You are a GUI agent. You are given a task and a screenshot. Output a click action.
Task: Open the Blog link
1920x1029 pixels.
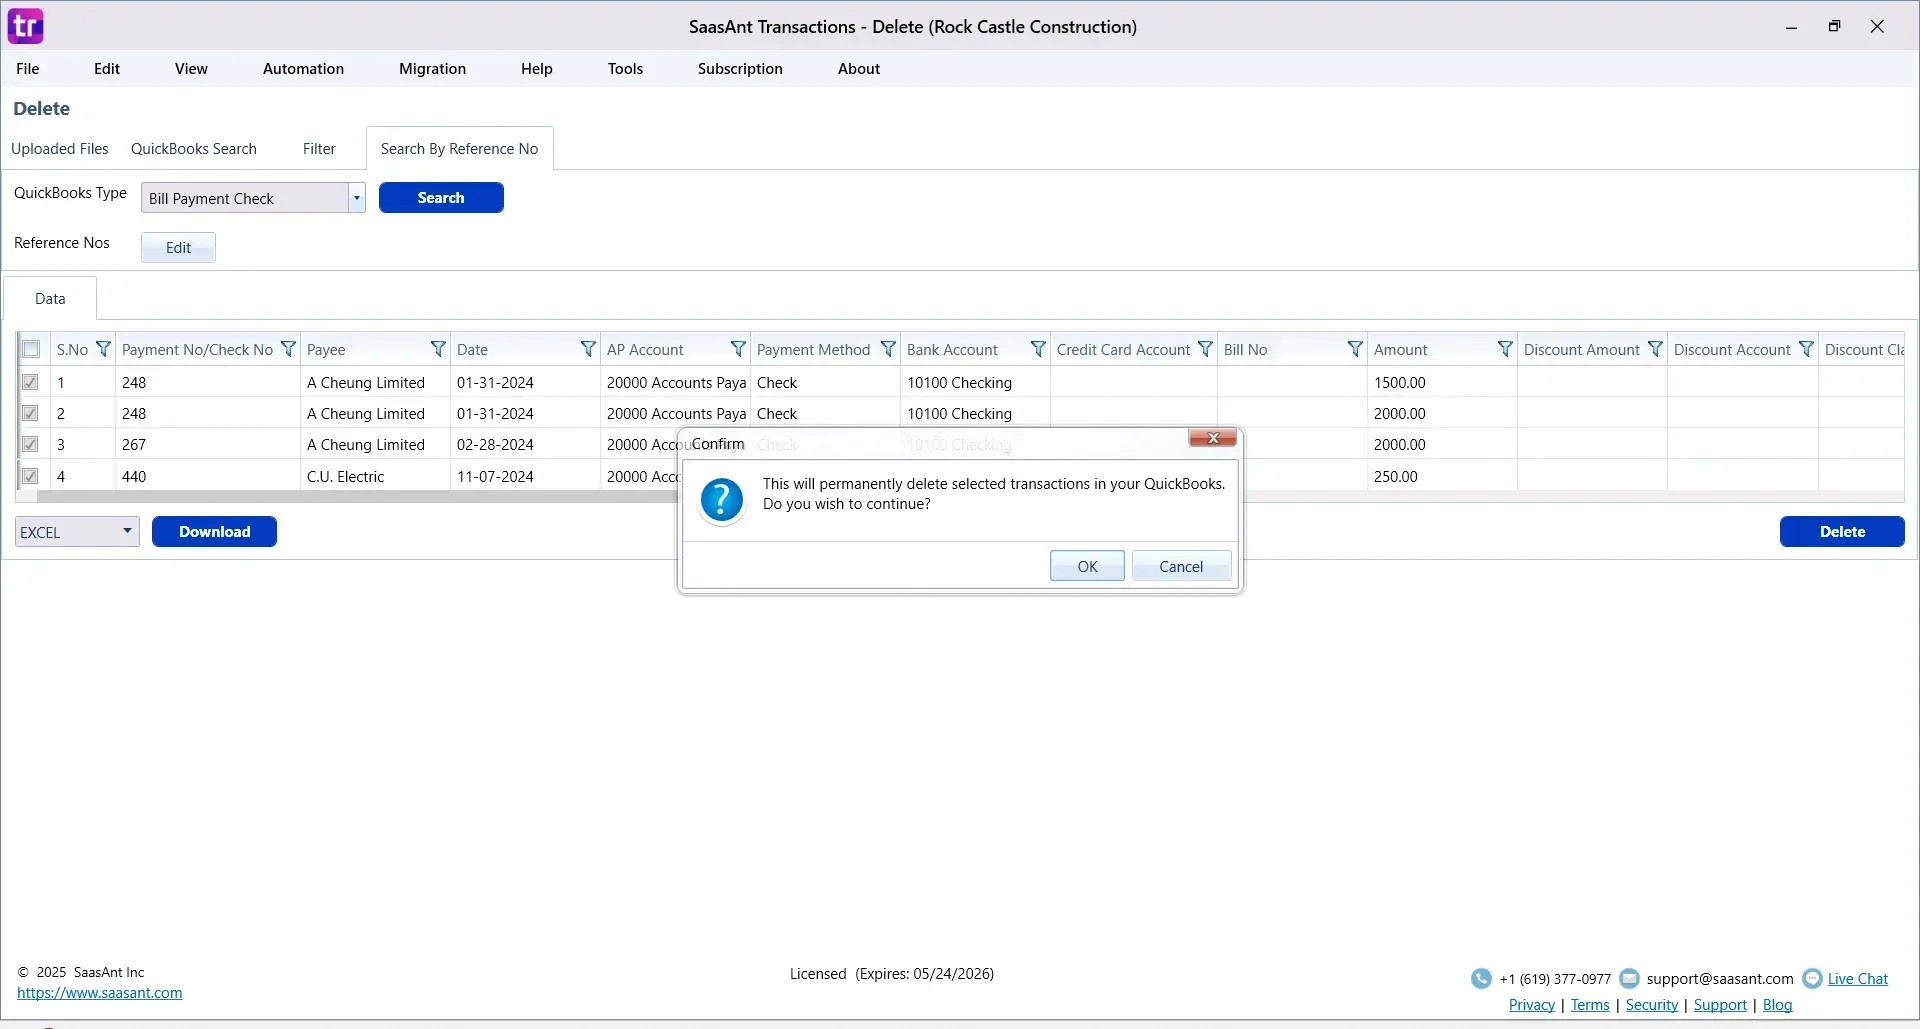click(1777, 1005)
